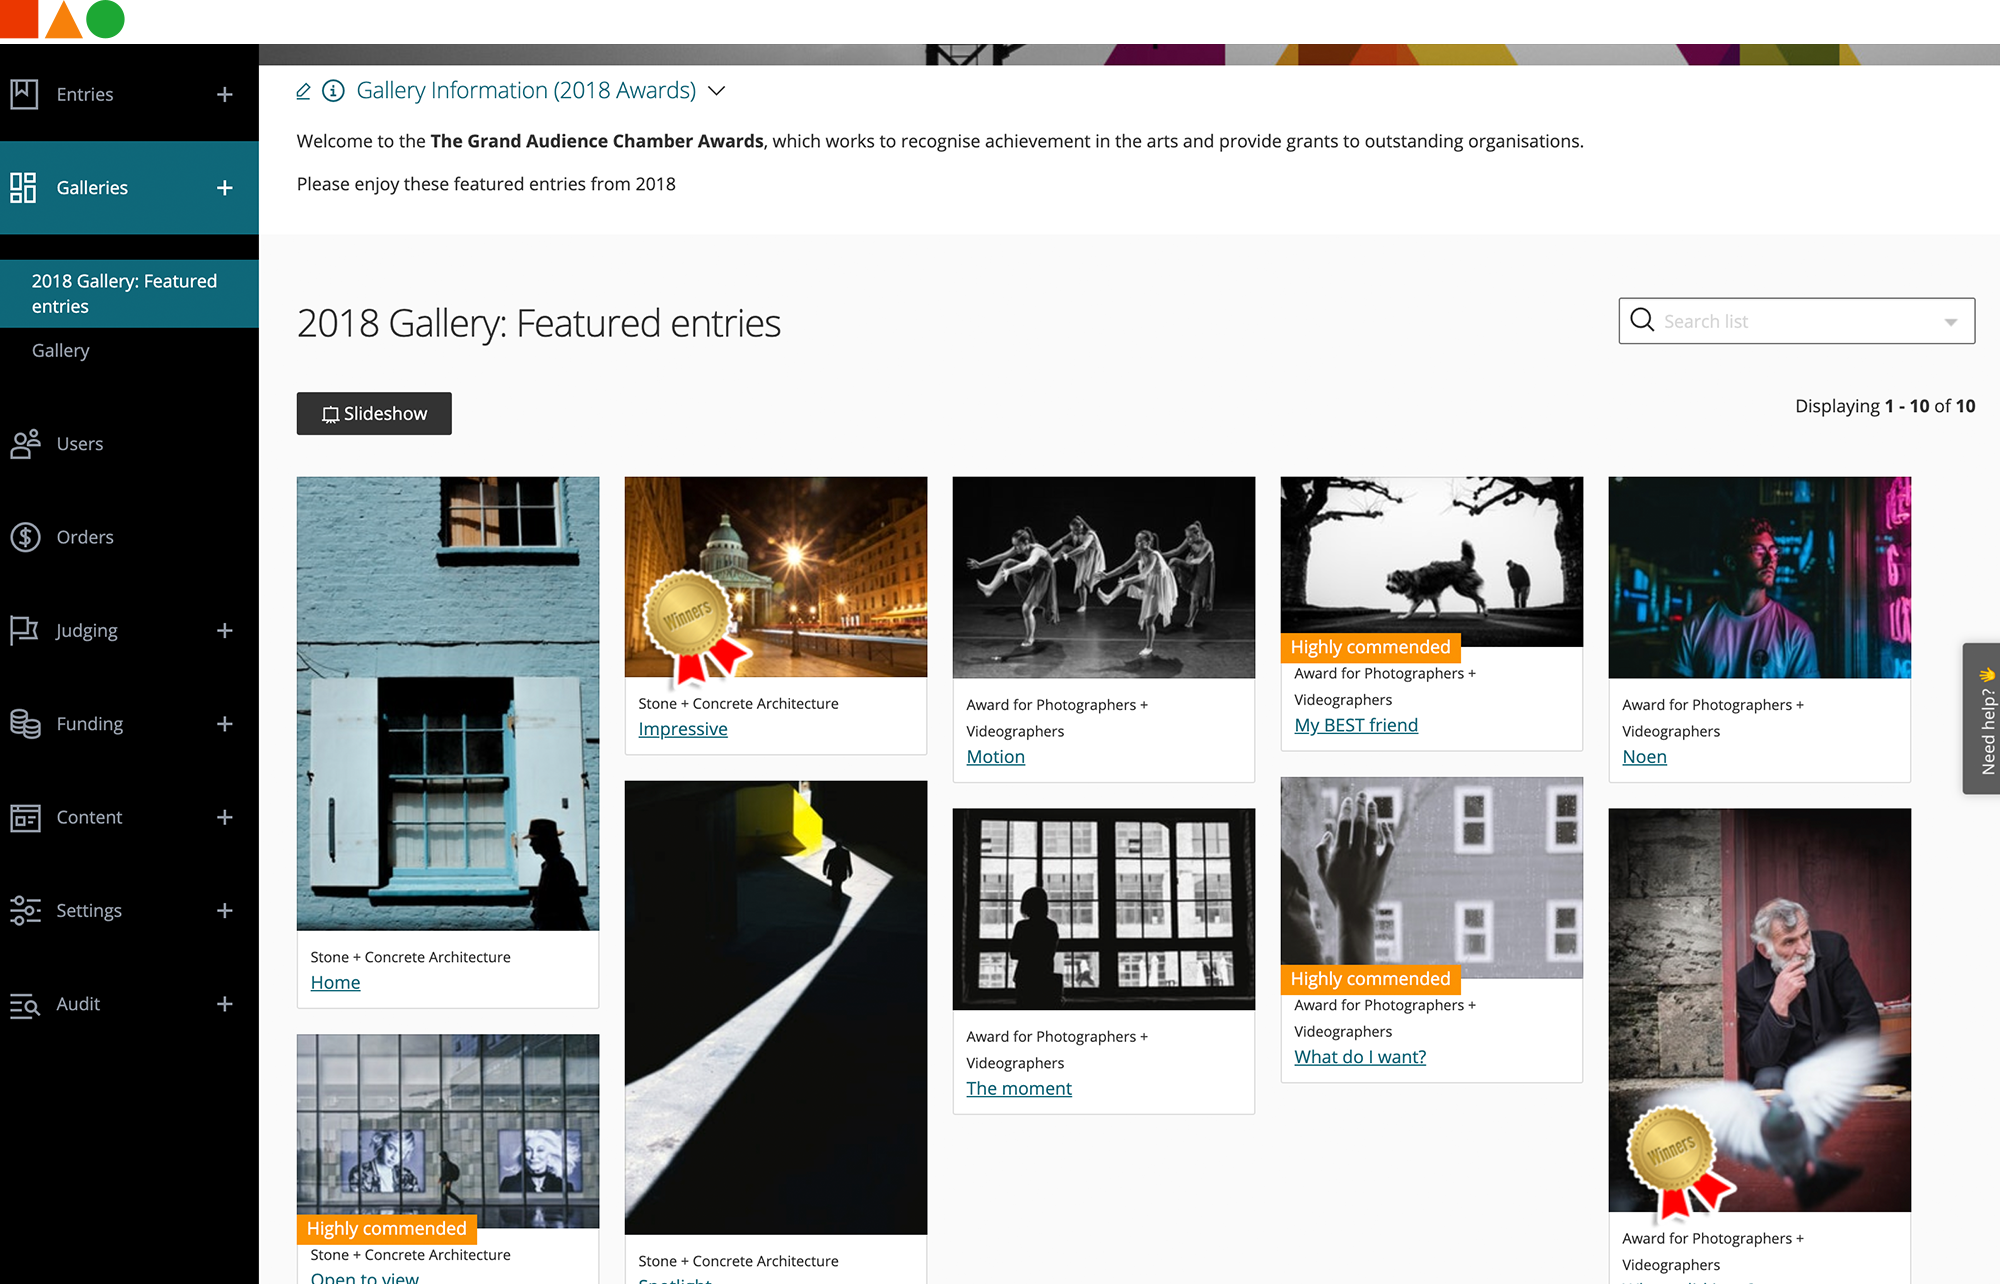This screenshot has height=1284, width=2000.
Task: Open the search list dropdown arrow
Action: (1950, 322)
